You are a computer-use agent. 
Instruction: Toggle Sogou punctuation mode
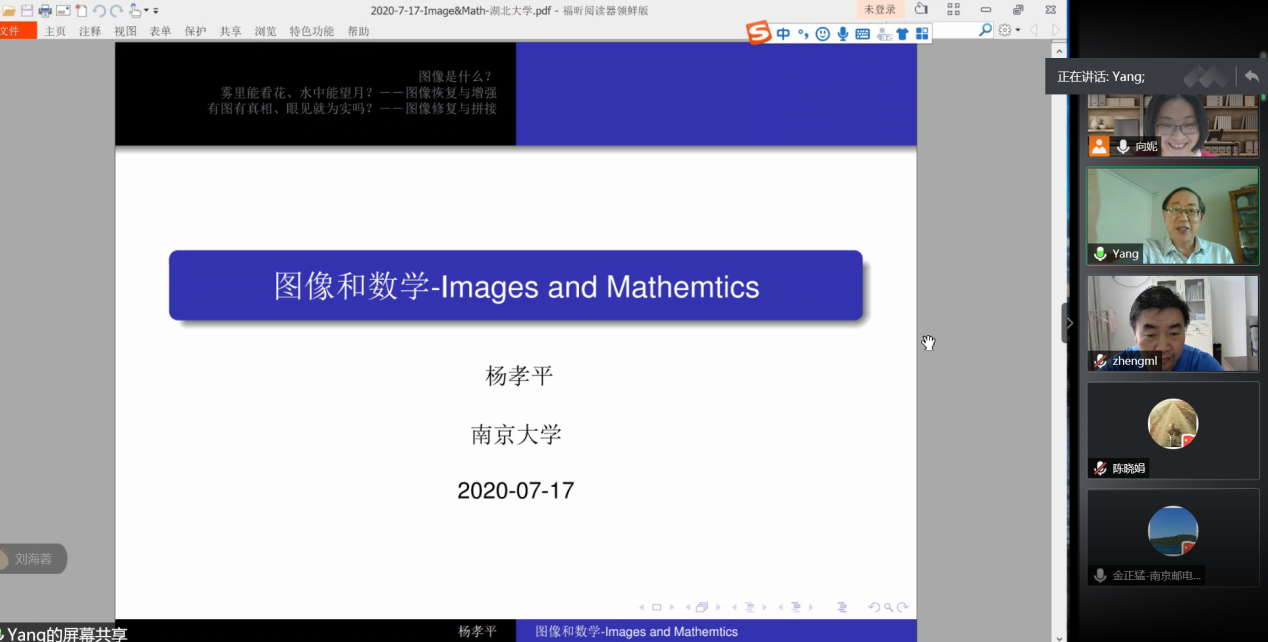[x=803, y=34]
